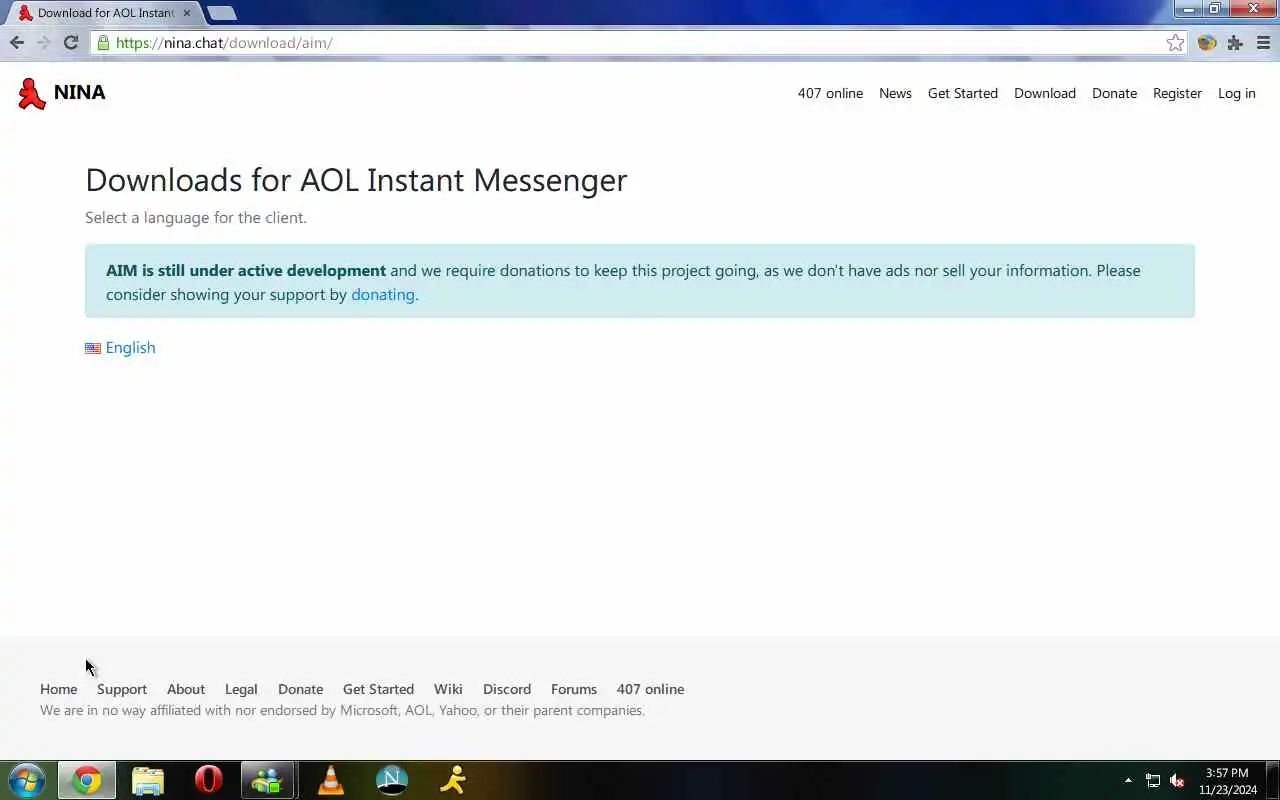Click the Downloads for AOL Instant Messenger heading
This screenshot has height=800, width=1280.
[356, 180]
